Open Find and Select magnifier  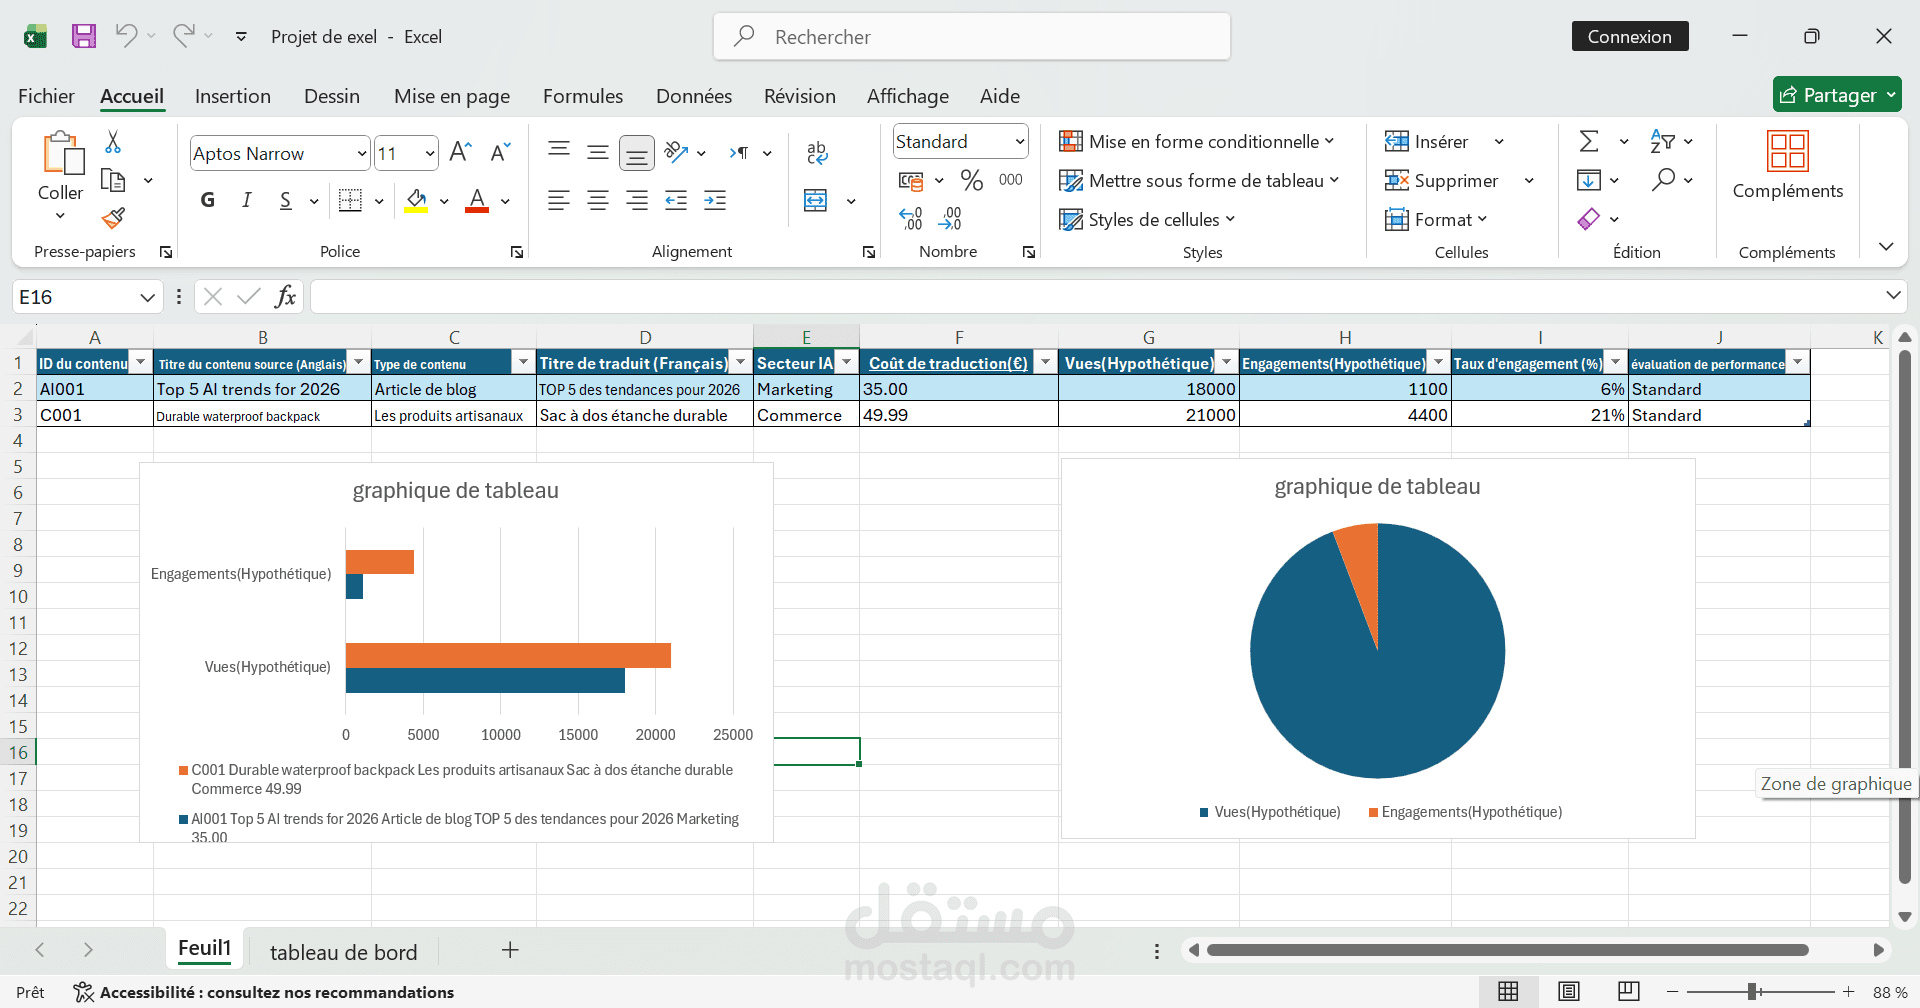tap(1663, 179)
